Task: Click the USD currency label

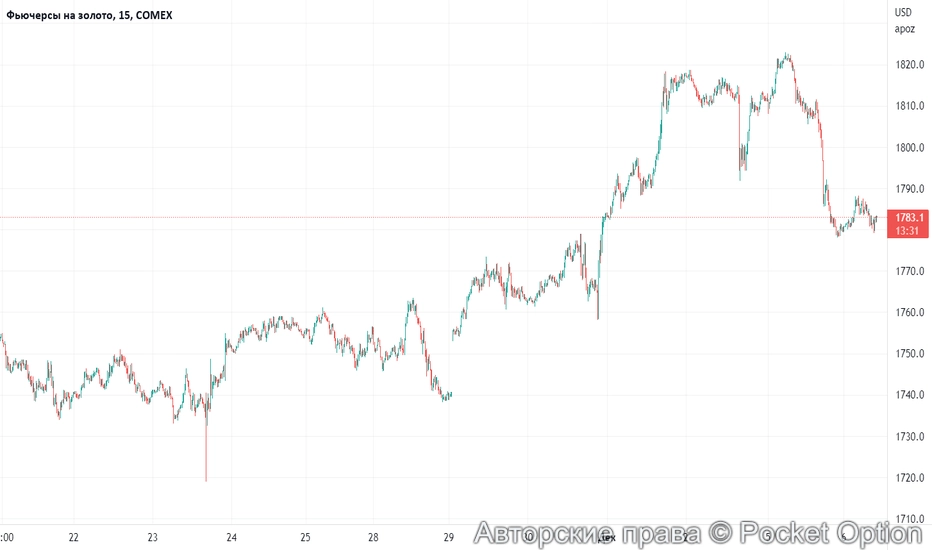Action: 903,12
